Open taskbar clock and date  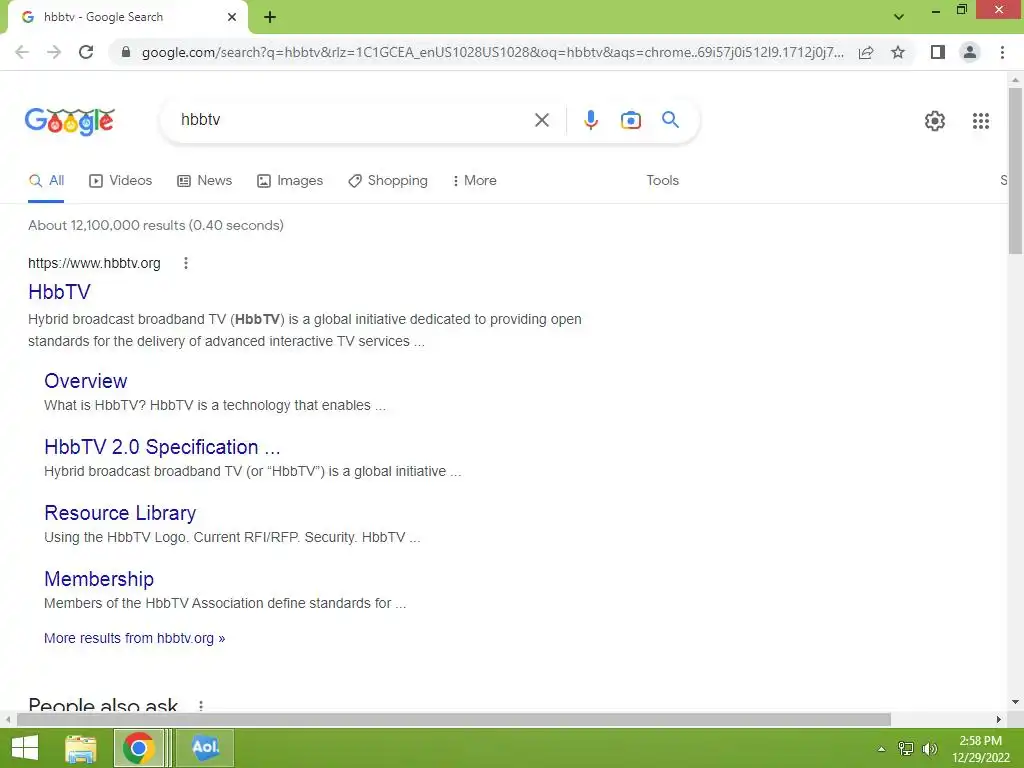point(980,748)
